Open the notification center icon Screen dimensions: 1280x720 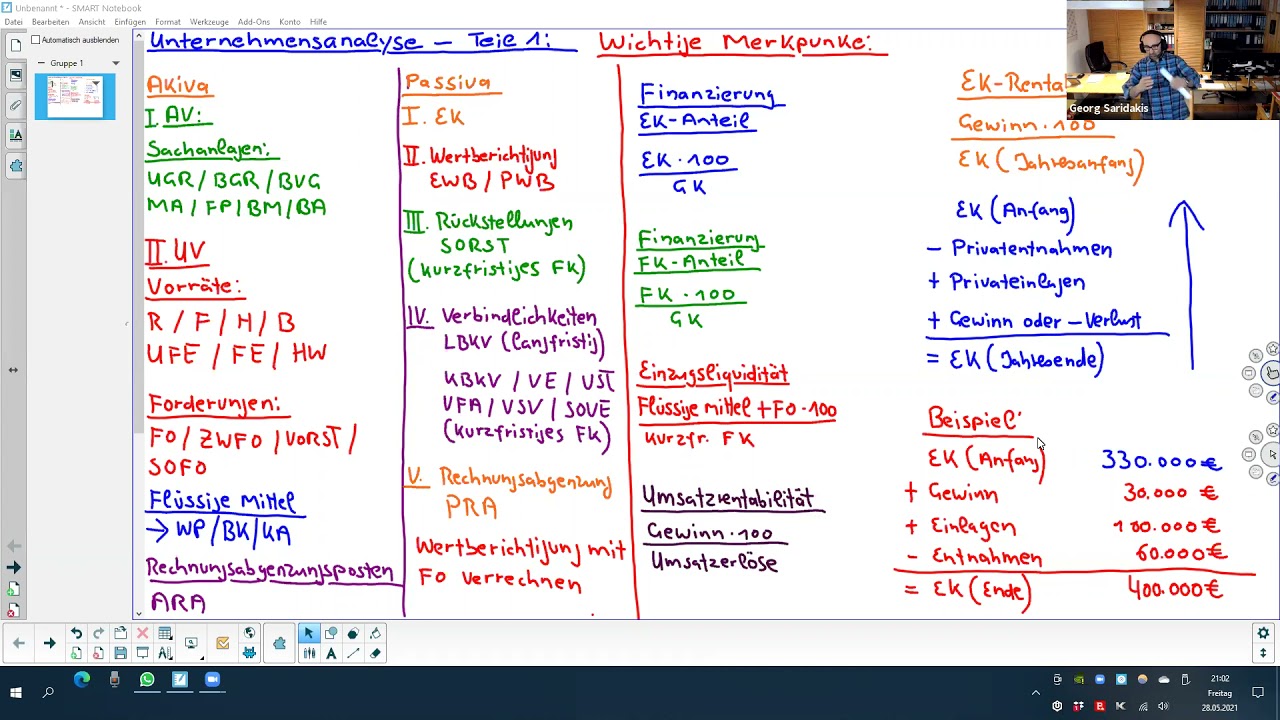[x=1258, y=692]
